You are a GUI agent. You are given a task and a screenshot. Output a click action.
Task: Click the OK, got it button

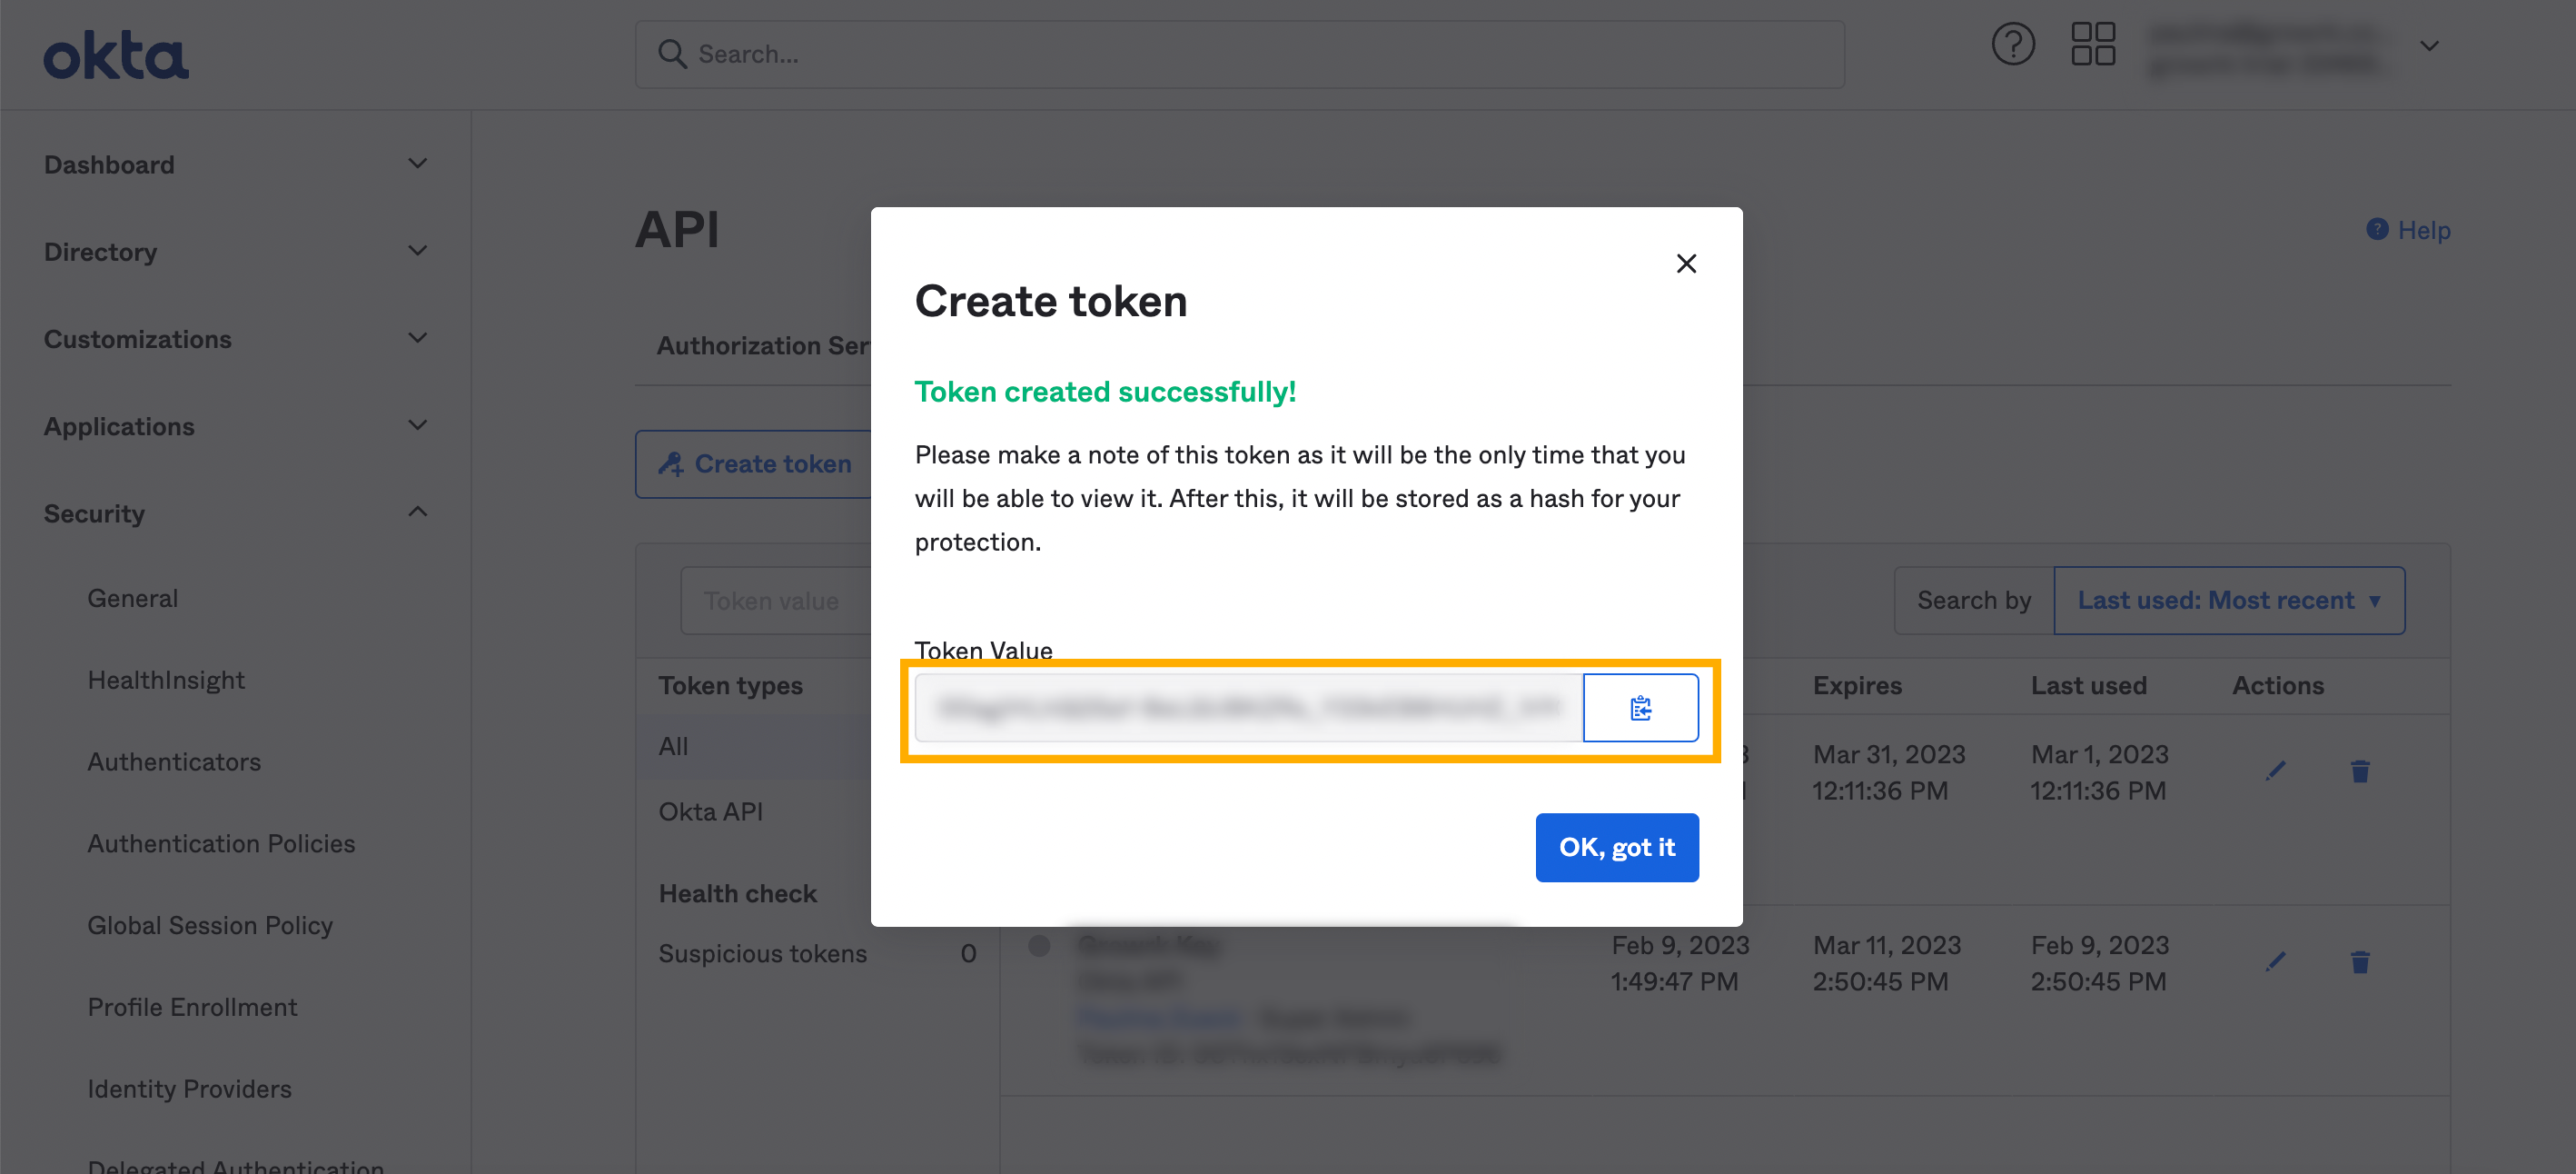[x=1616, y=847]
